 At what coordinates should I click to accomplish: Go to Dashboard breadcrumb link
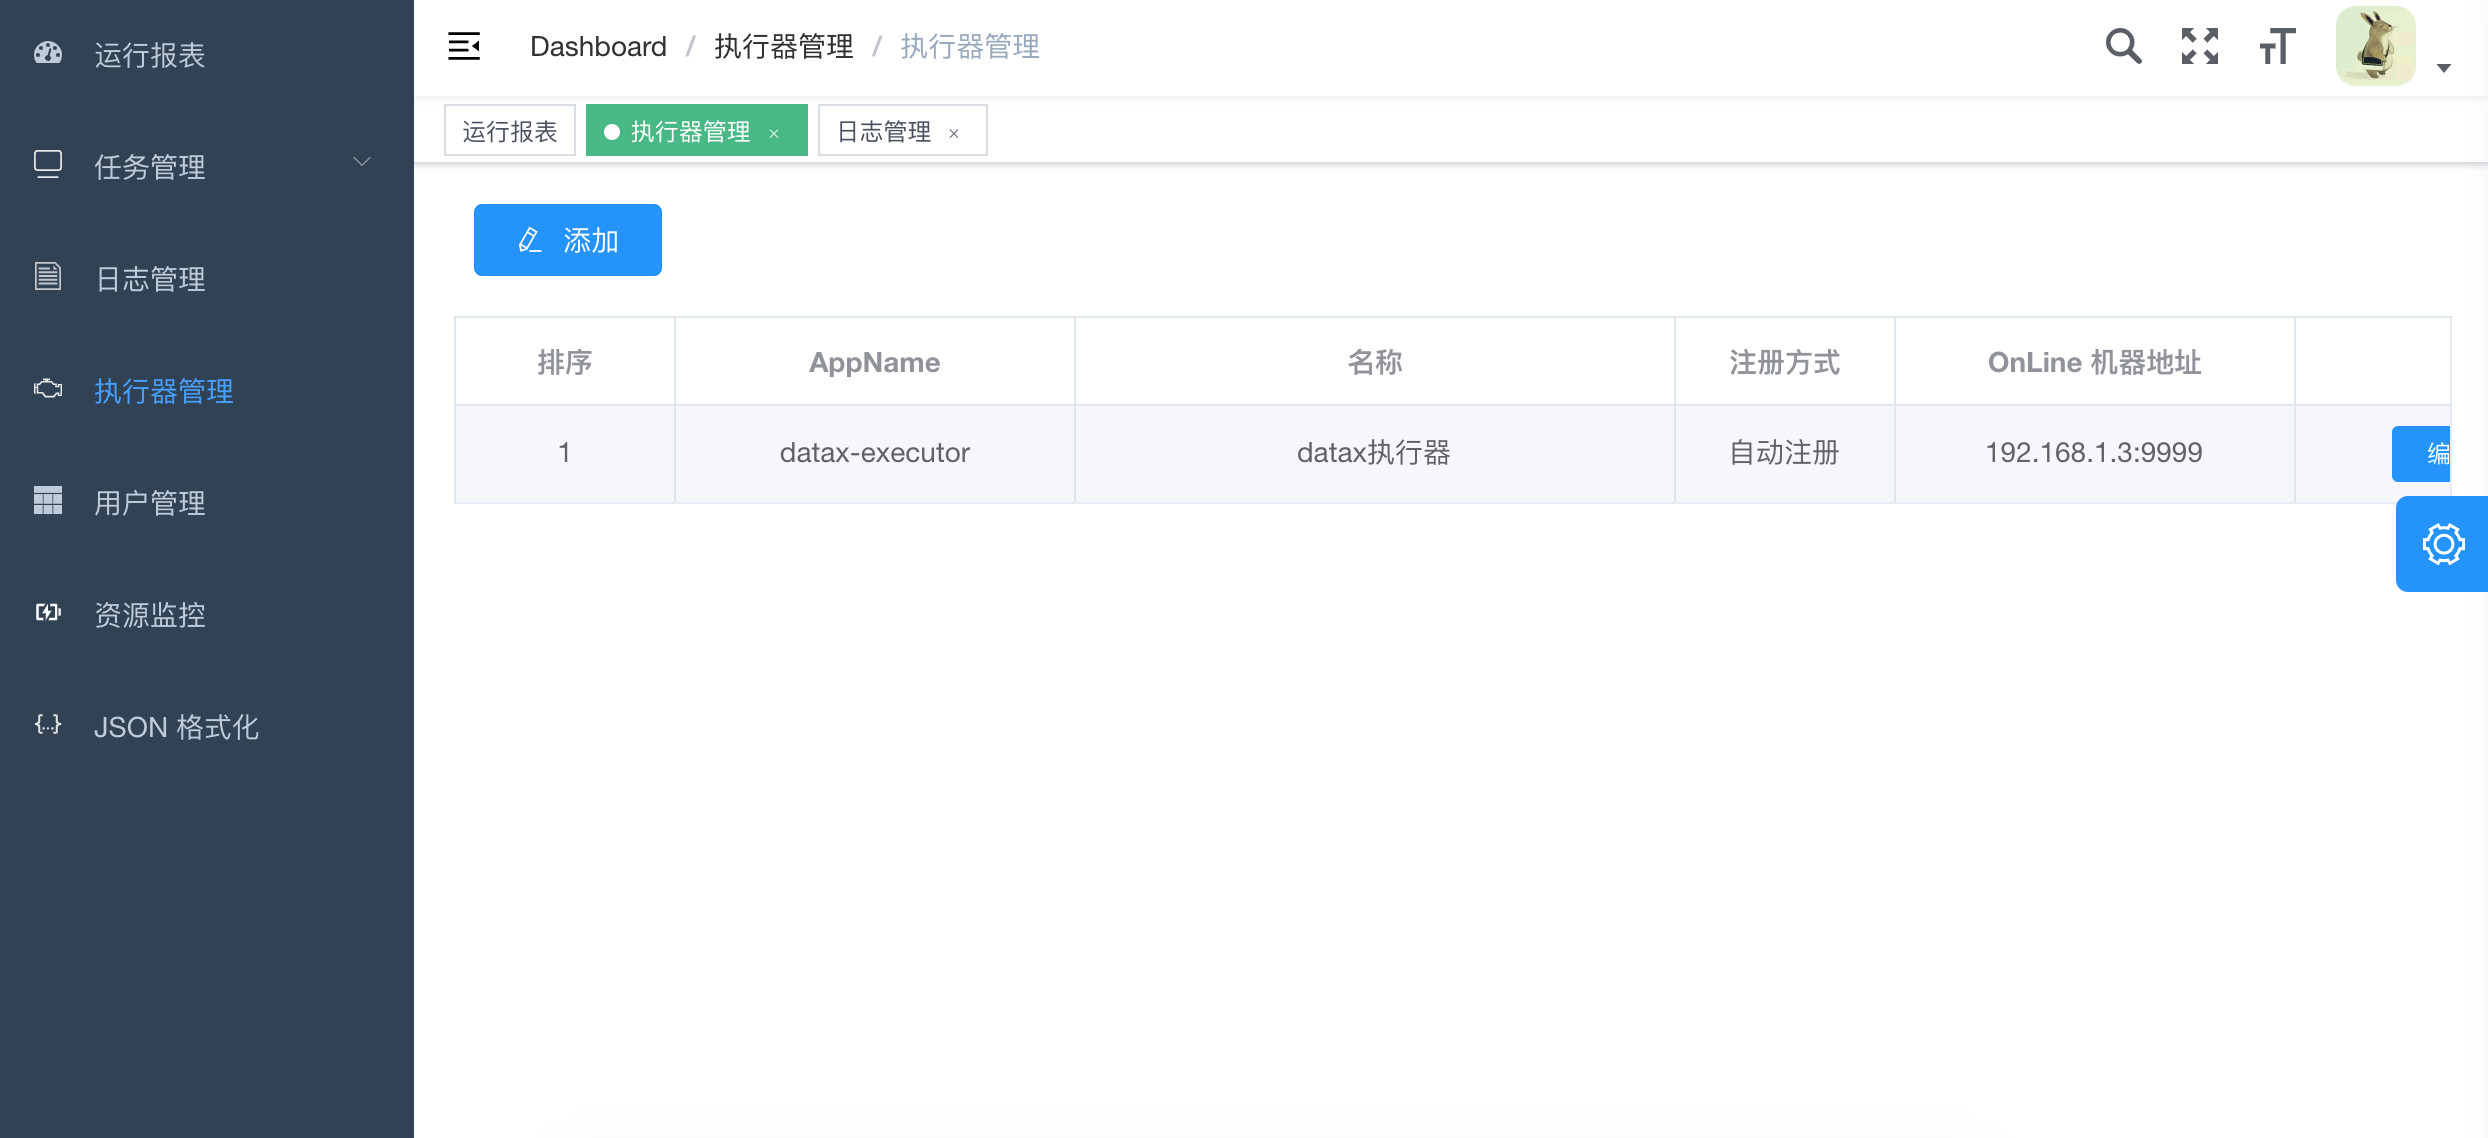click(x=598, y=46)
